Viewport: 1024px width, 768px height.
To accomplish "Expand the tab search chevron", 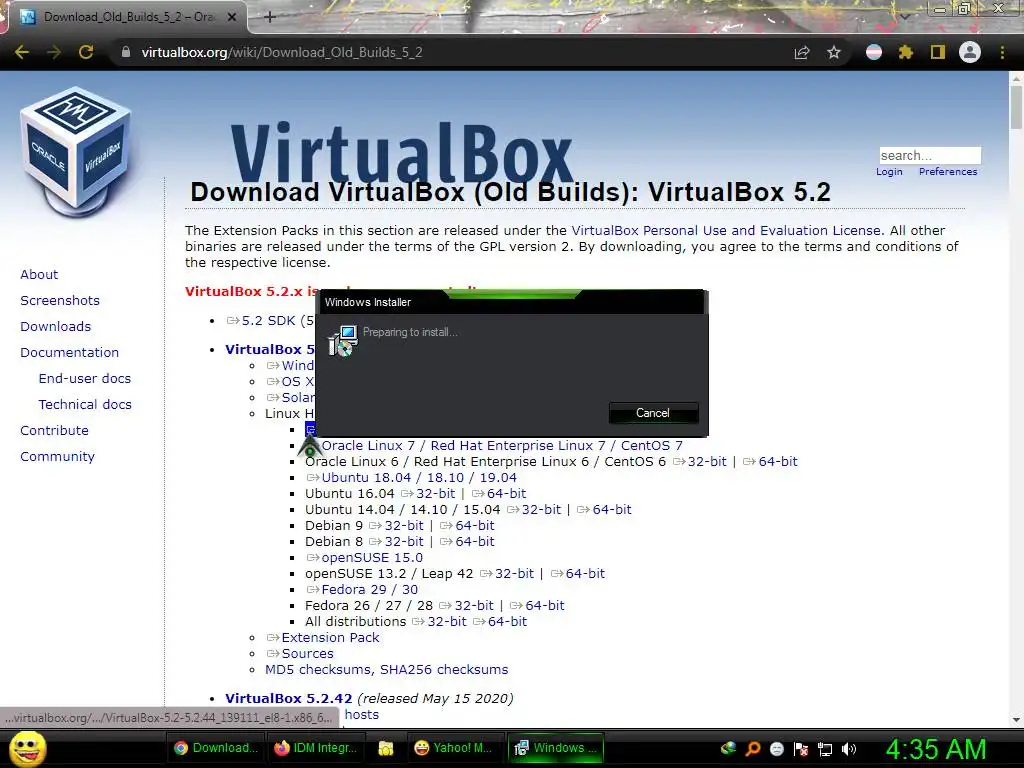I will coord(905,16).
